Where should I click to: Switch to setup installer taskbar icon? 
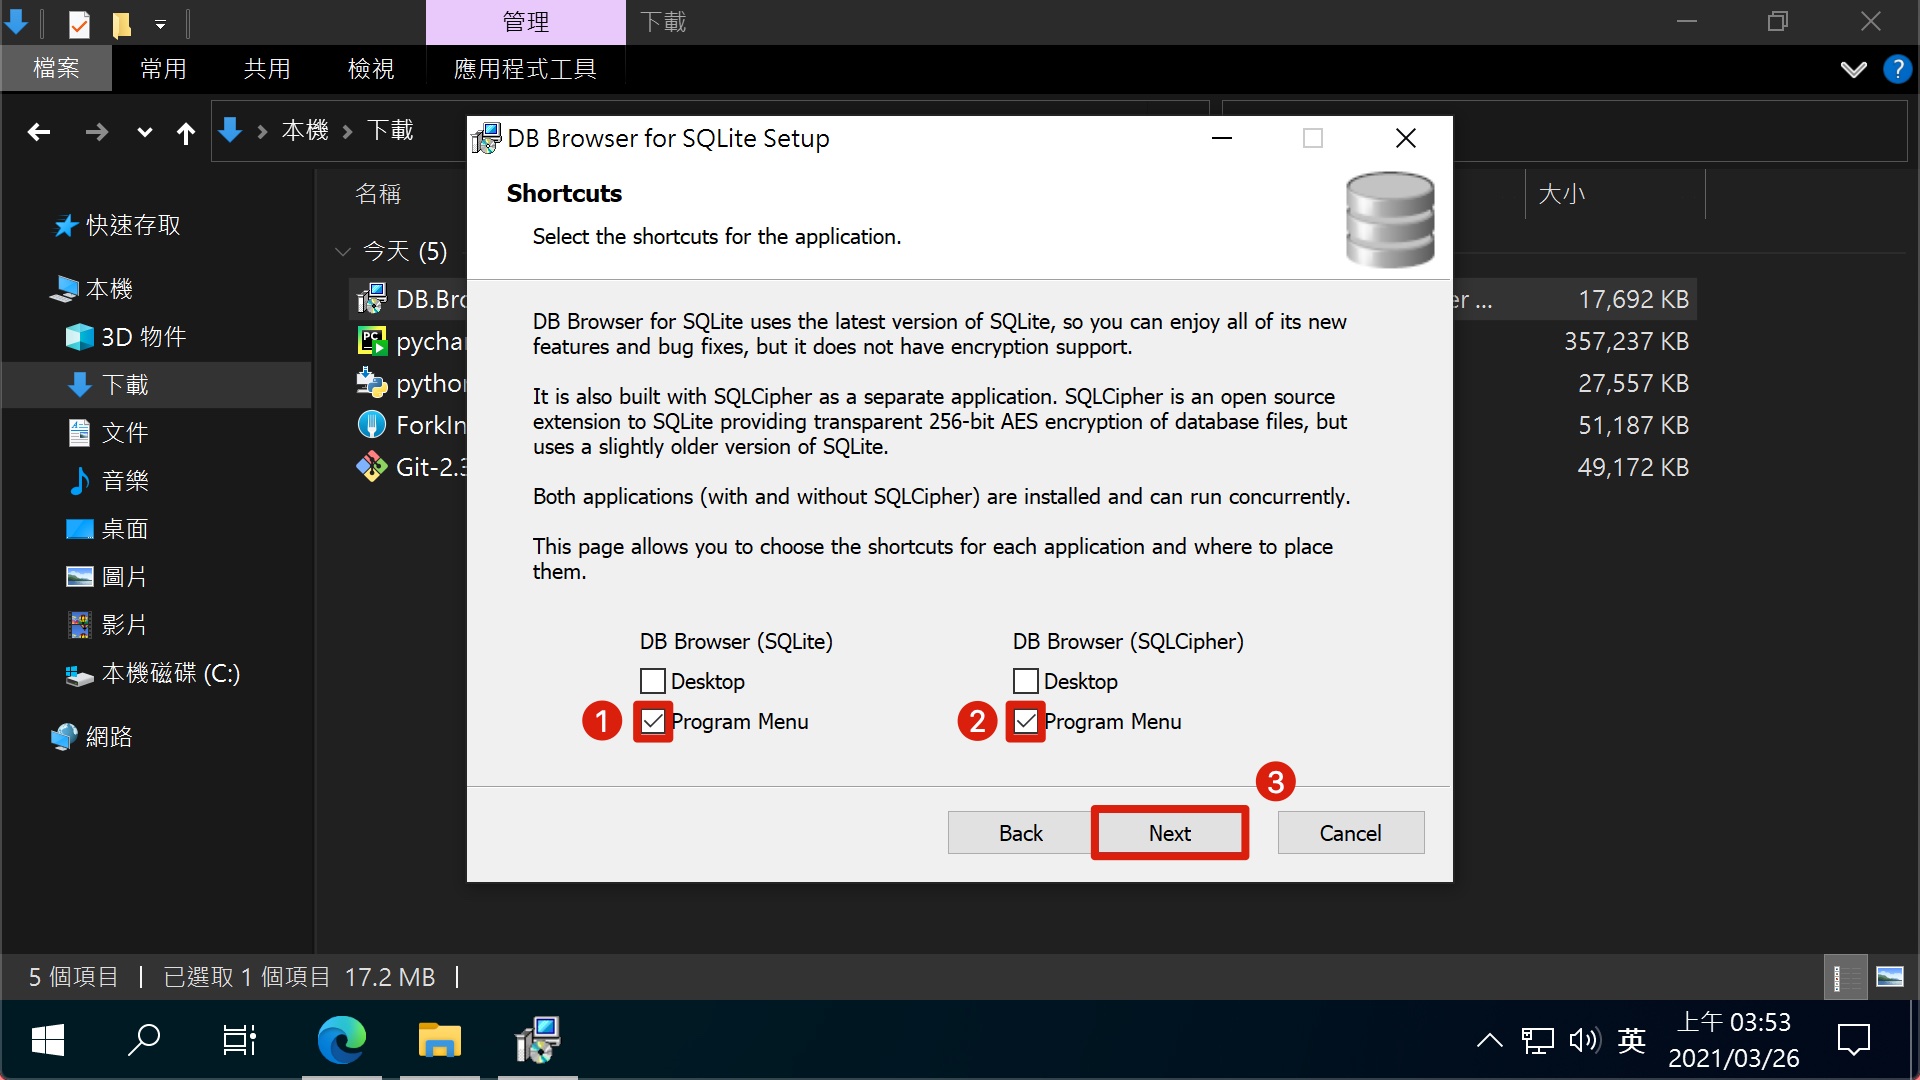(x=538, y=1040)
